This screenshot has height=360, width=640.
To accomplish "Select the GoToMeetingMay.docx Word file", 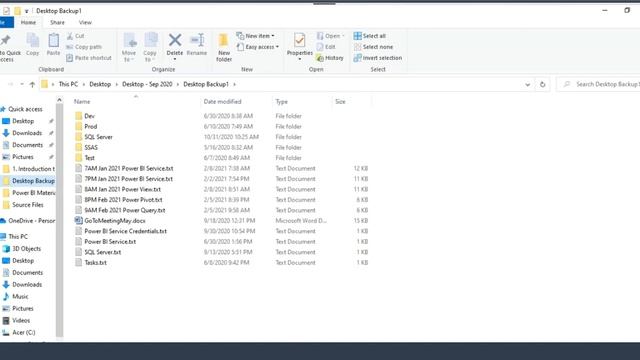I will click(115, 221).
